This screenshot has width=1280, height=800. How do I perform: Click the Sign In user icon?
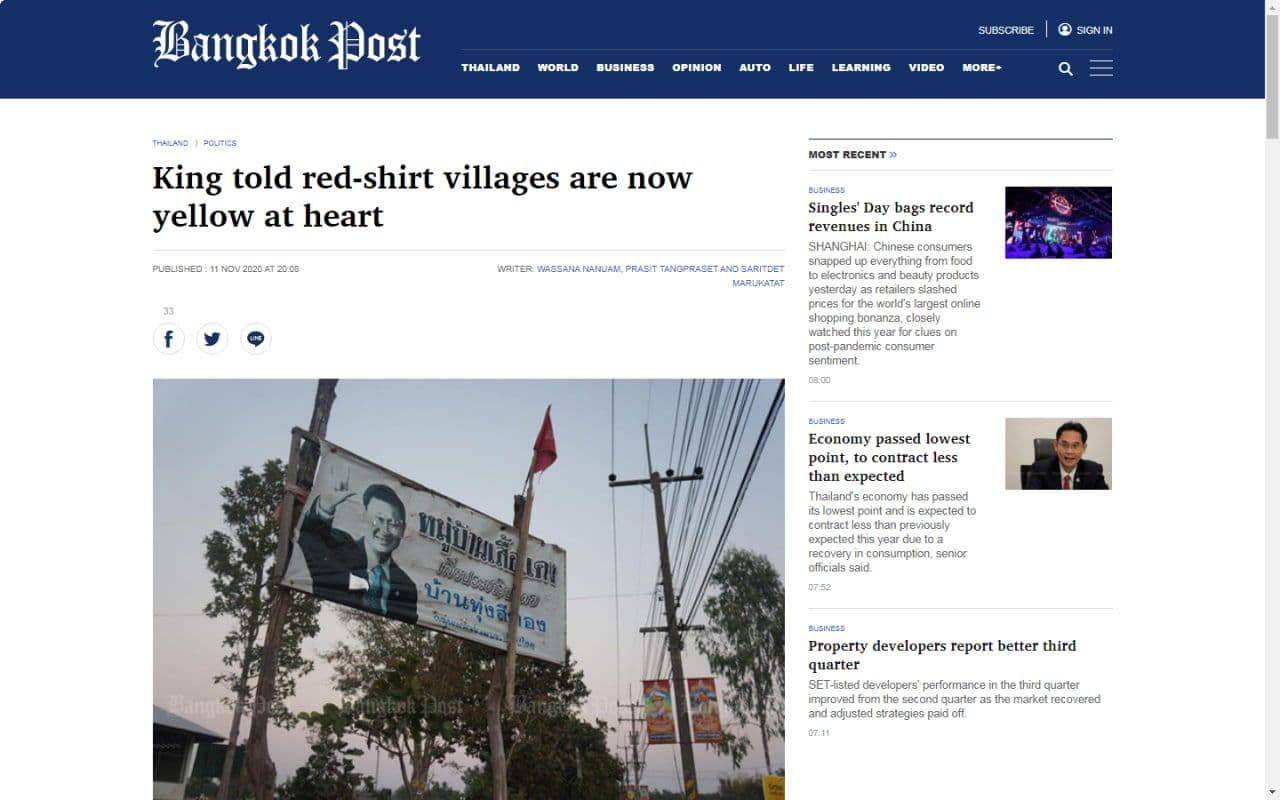[1065, 30]
